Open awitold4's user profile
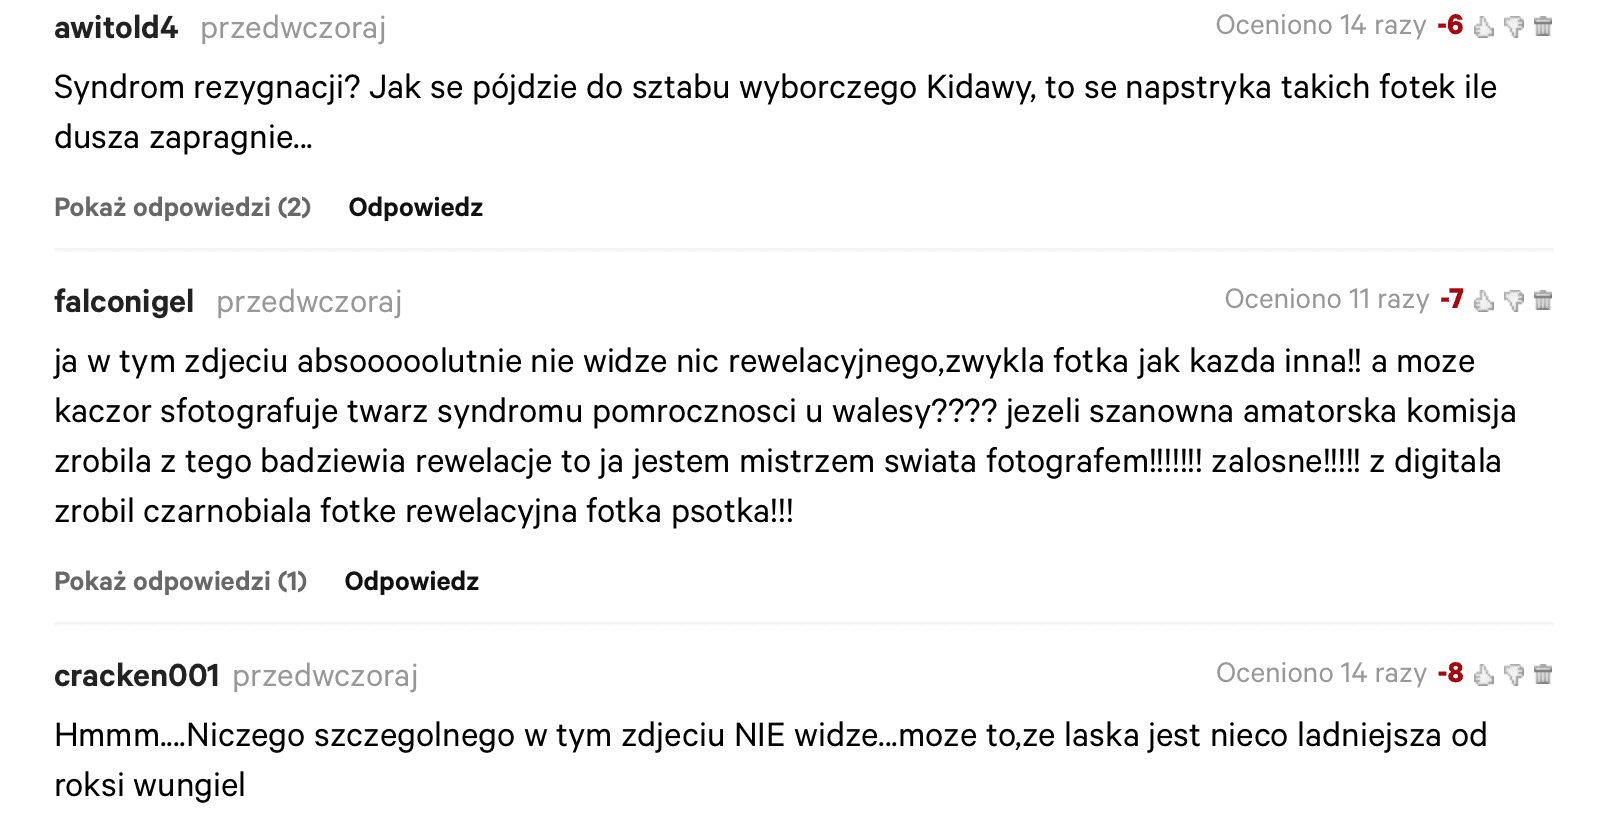Viewport: 1624px width, 818px height. pyautogui.click(x=116, y=27)
